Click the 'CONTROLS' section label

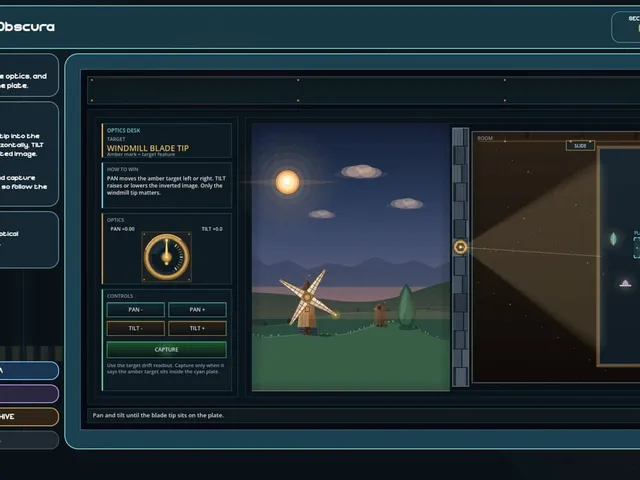pyautogui.click(x=120, y=296)
